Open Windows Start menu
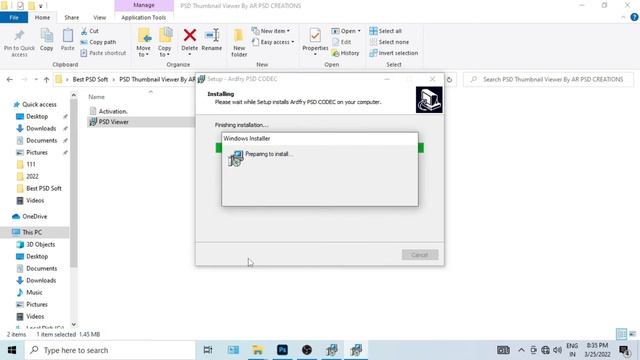 [x=12, y=350]
